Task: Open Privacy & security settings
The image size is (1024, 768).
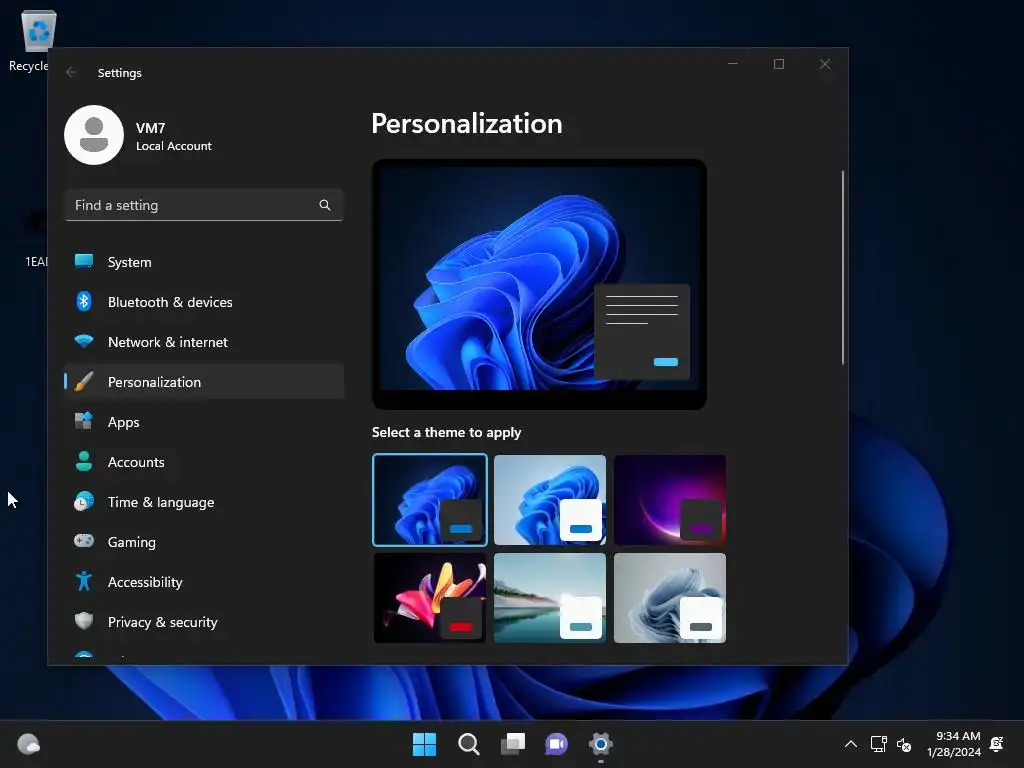Action: pyautogui.click(x=204, y=622)
